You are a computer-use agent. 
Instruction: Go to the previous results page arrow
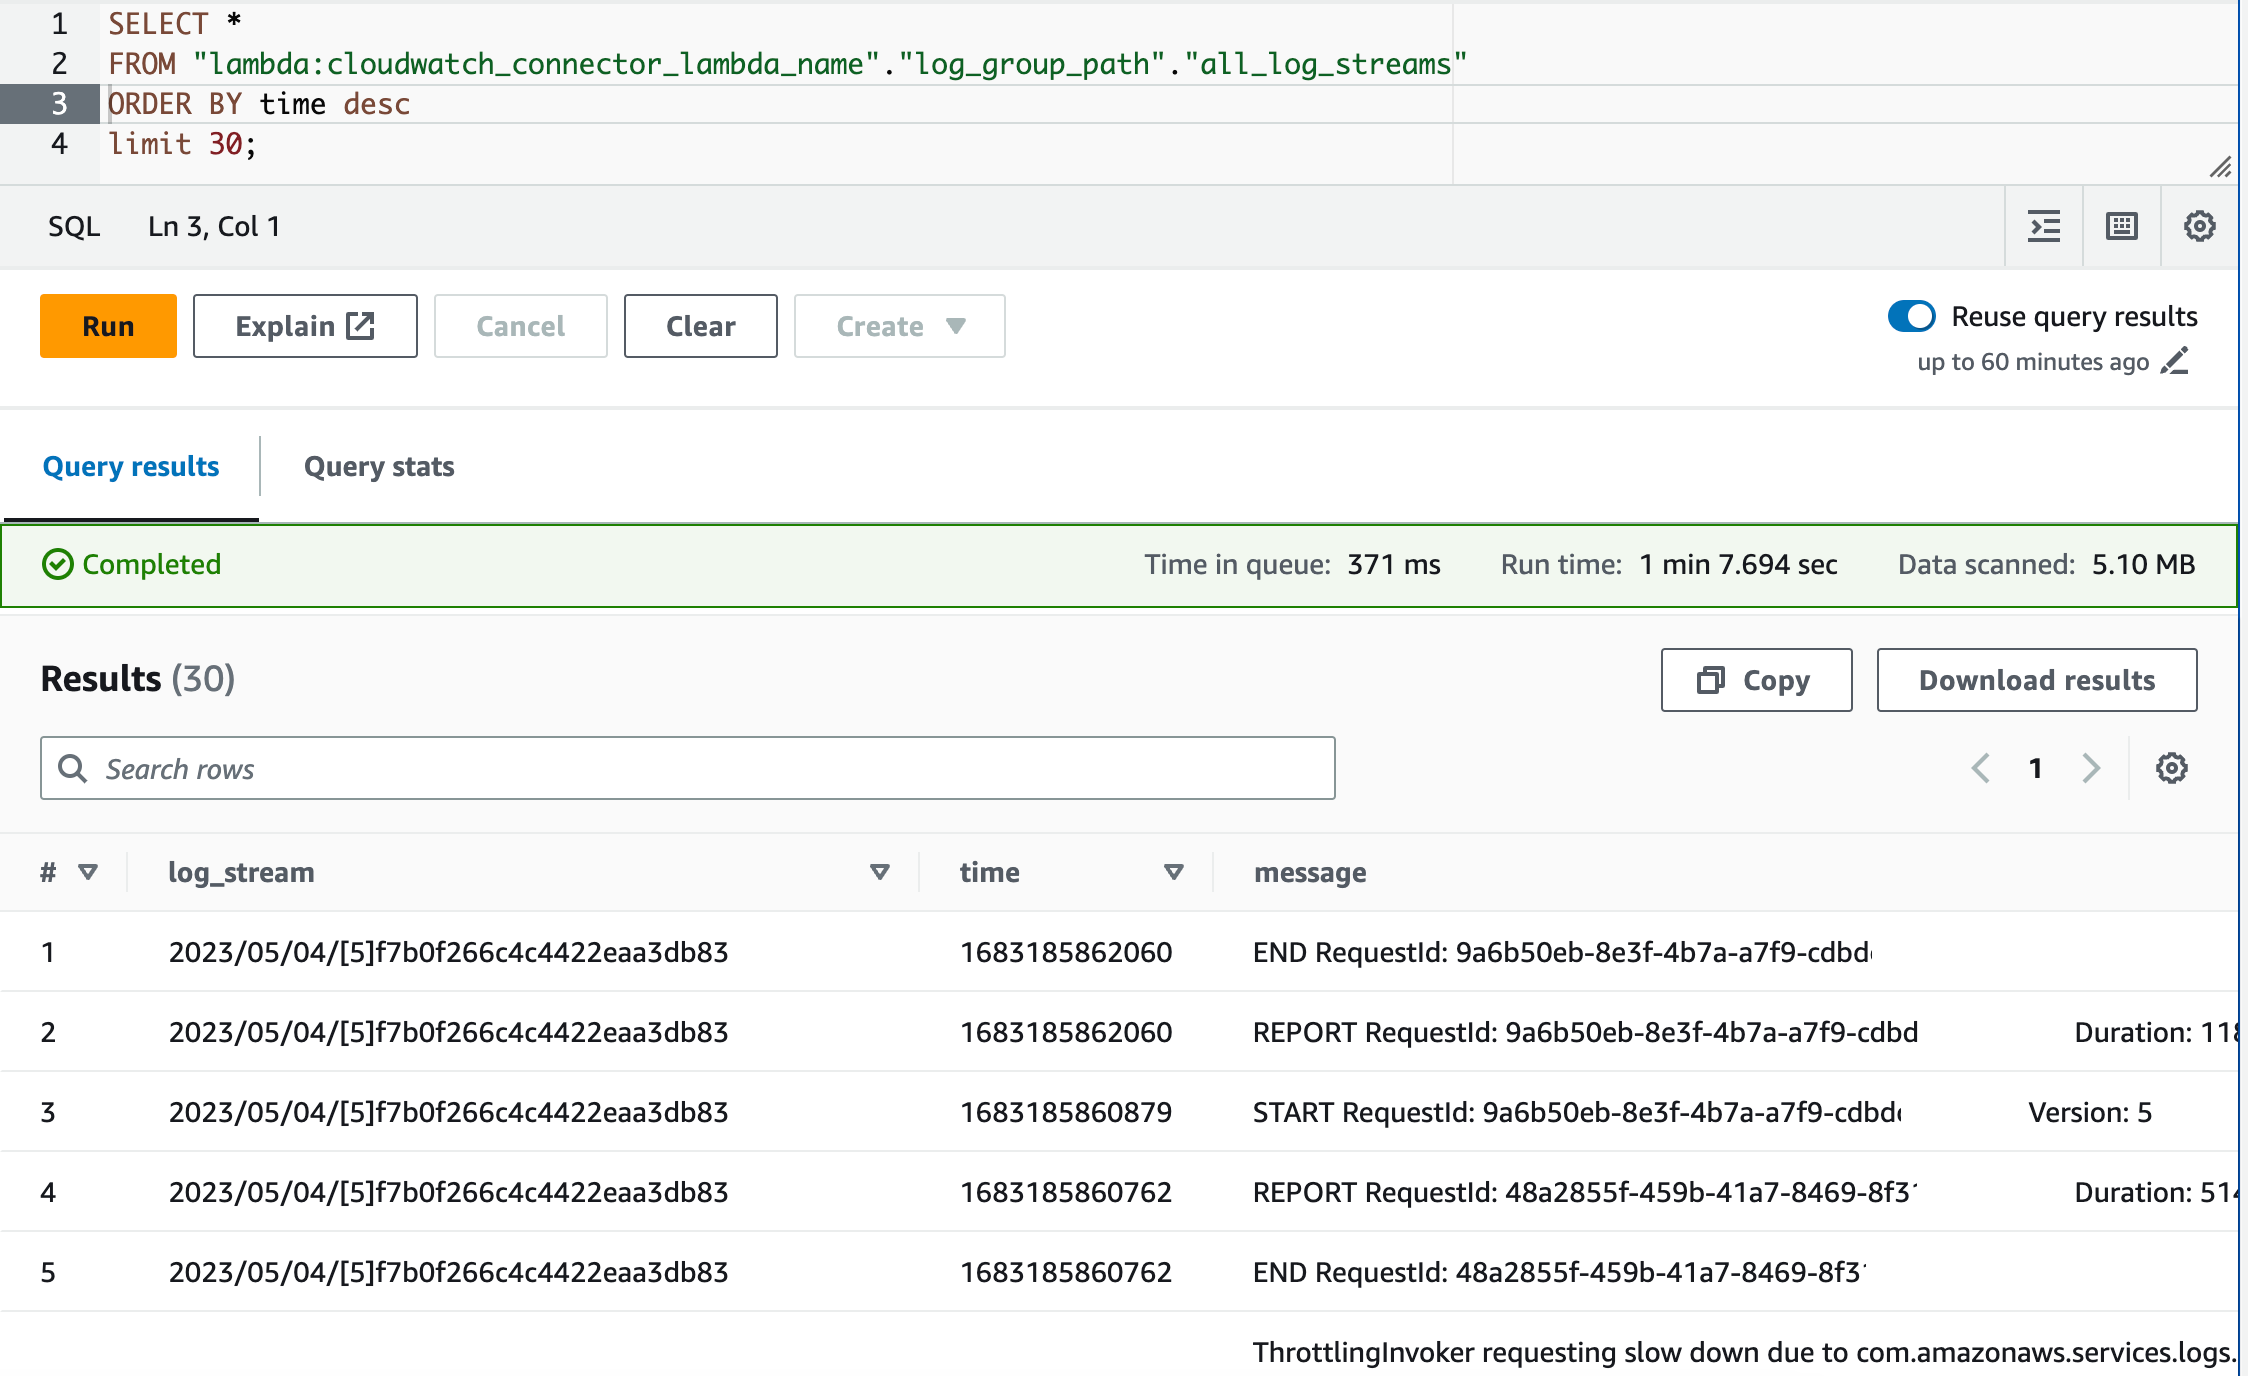(1980, 768)
